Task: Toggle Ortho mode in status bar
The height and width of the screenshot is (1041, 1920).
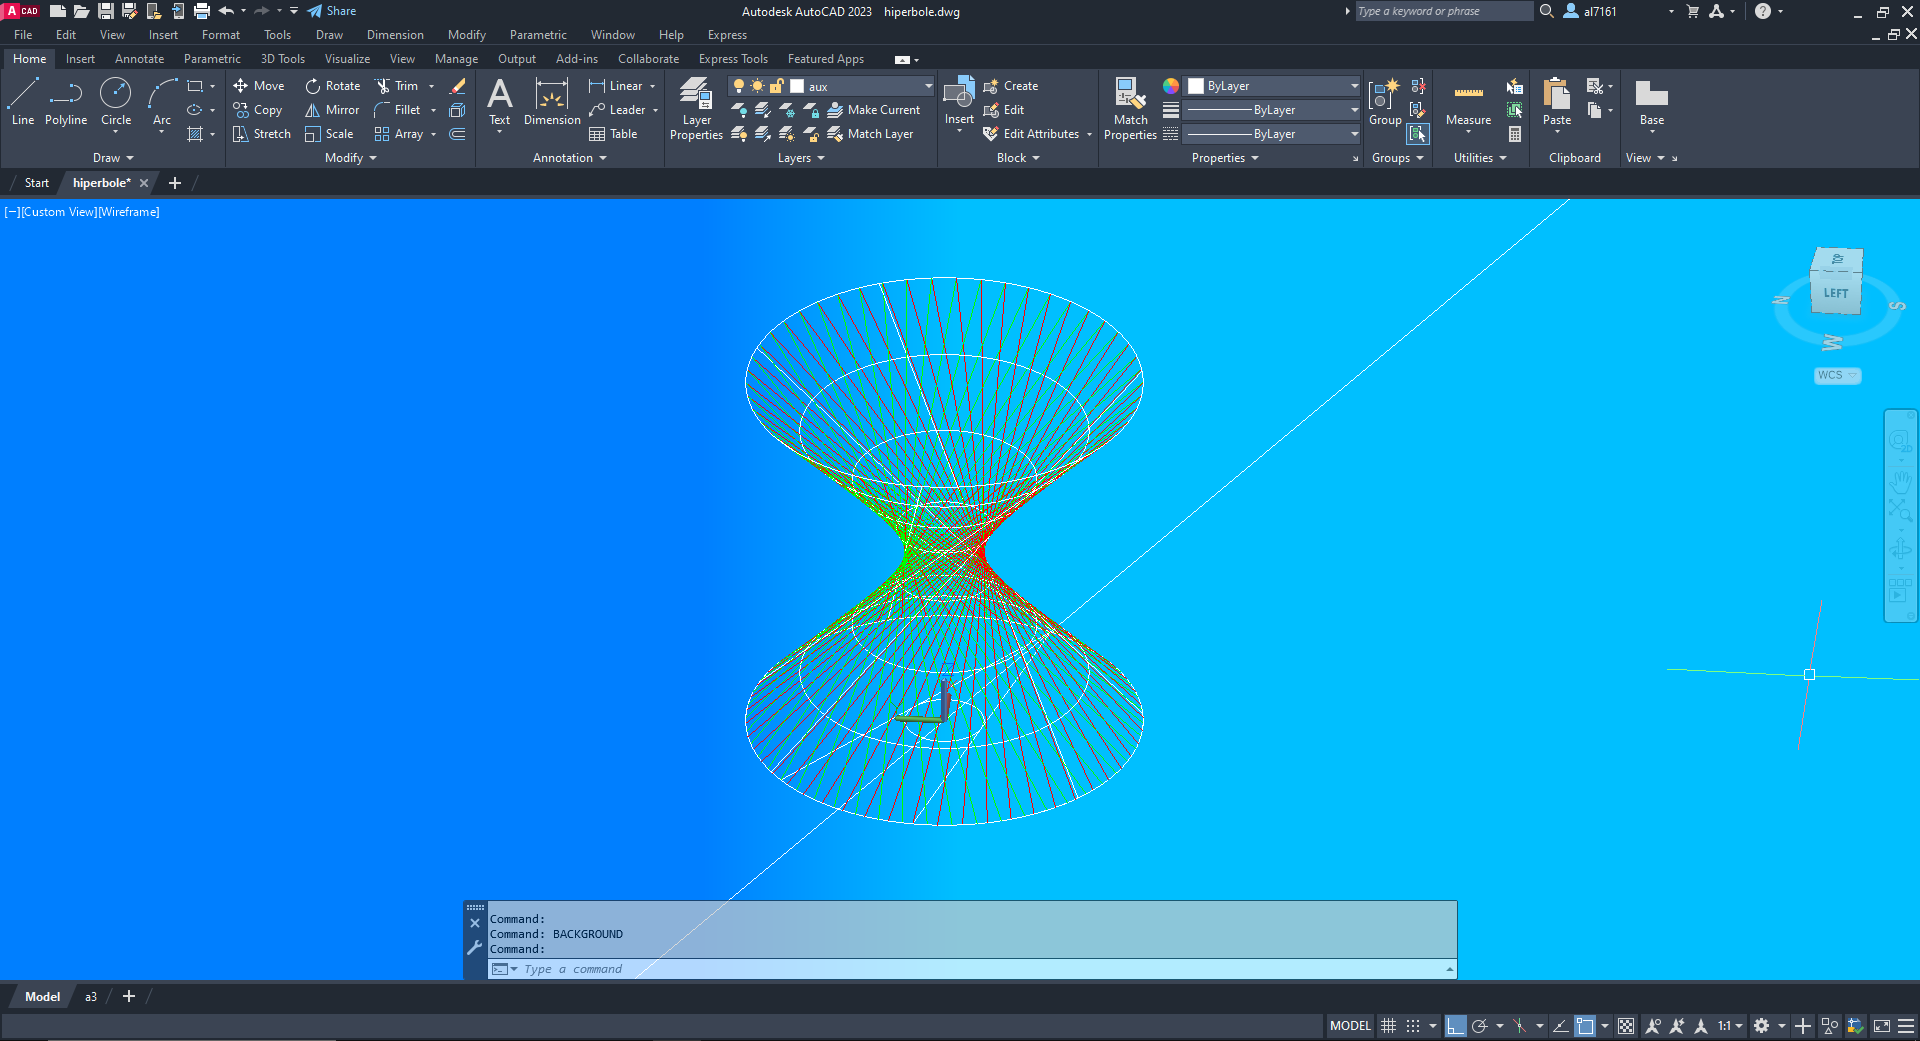Action: coord(1456,1026)
